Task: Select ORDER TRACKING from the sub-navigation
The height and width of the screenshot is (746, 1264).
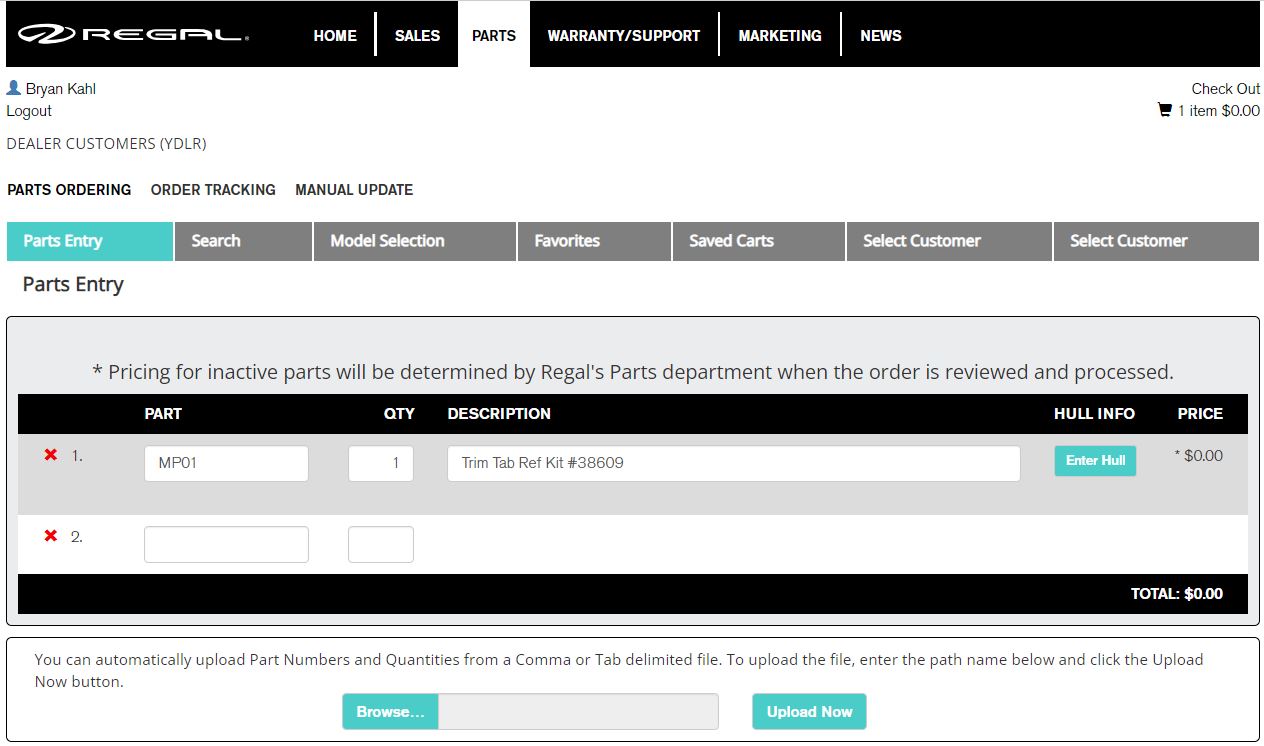Action: tap(213, 190)
